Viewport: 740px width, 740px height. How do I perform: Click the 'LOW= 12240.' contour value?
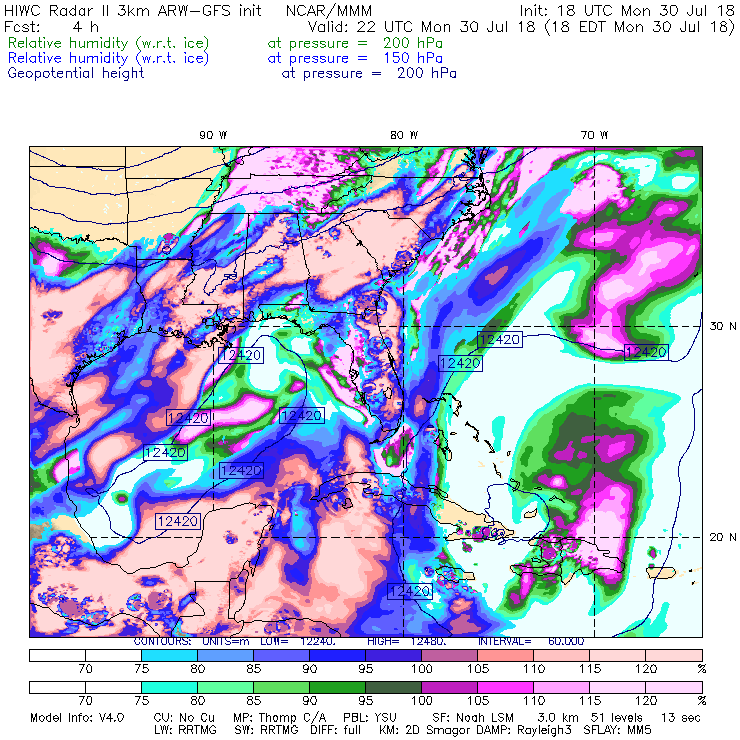point(298,641)
